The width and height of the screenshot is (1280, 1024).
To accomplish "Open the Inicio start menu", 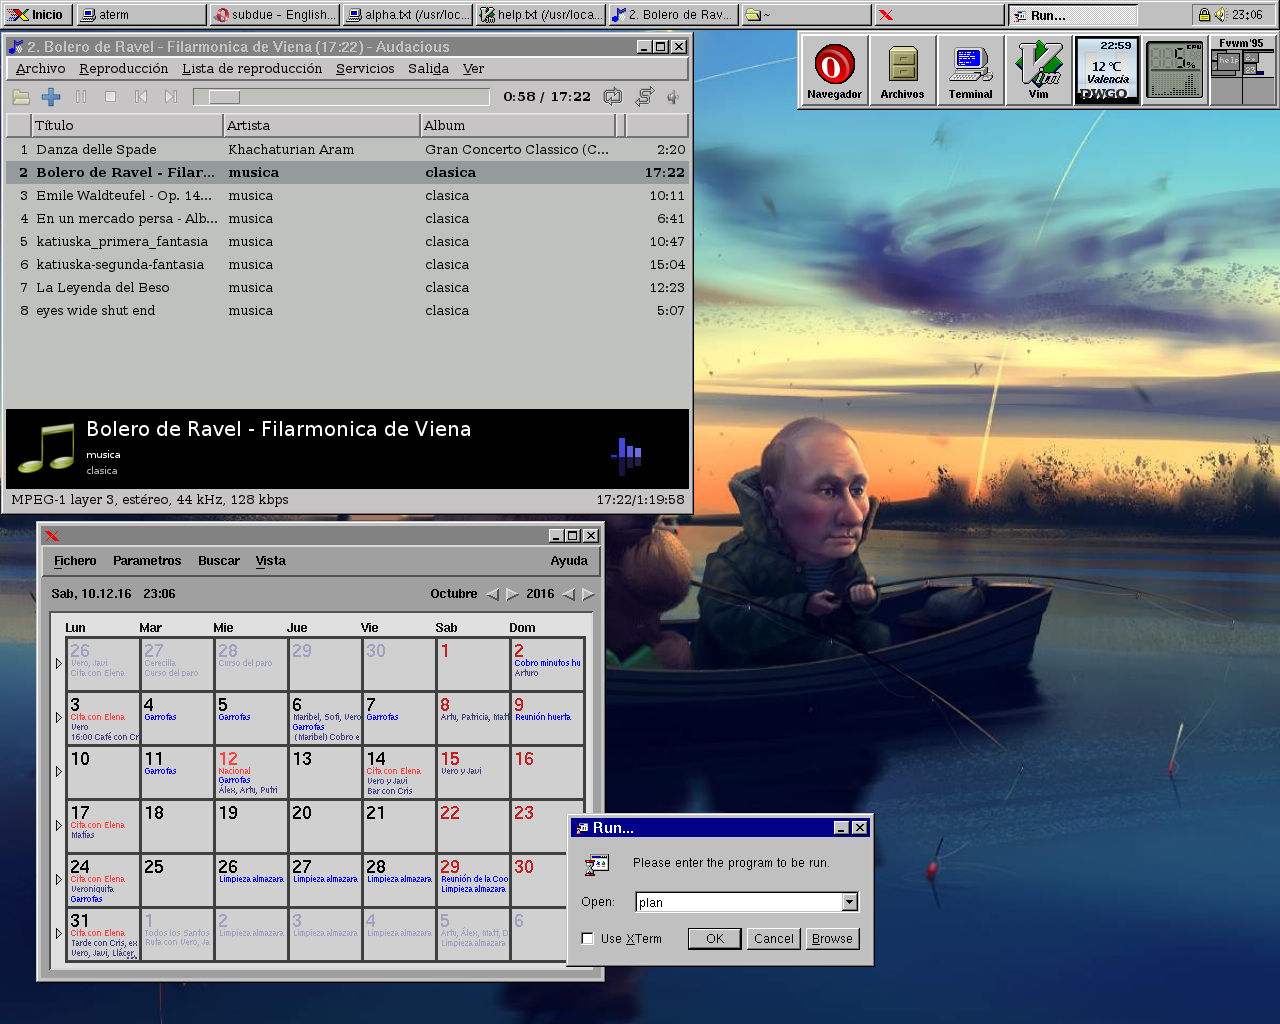I will [x=36, y=15].
